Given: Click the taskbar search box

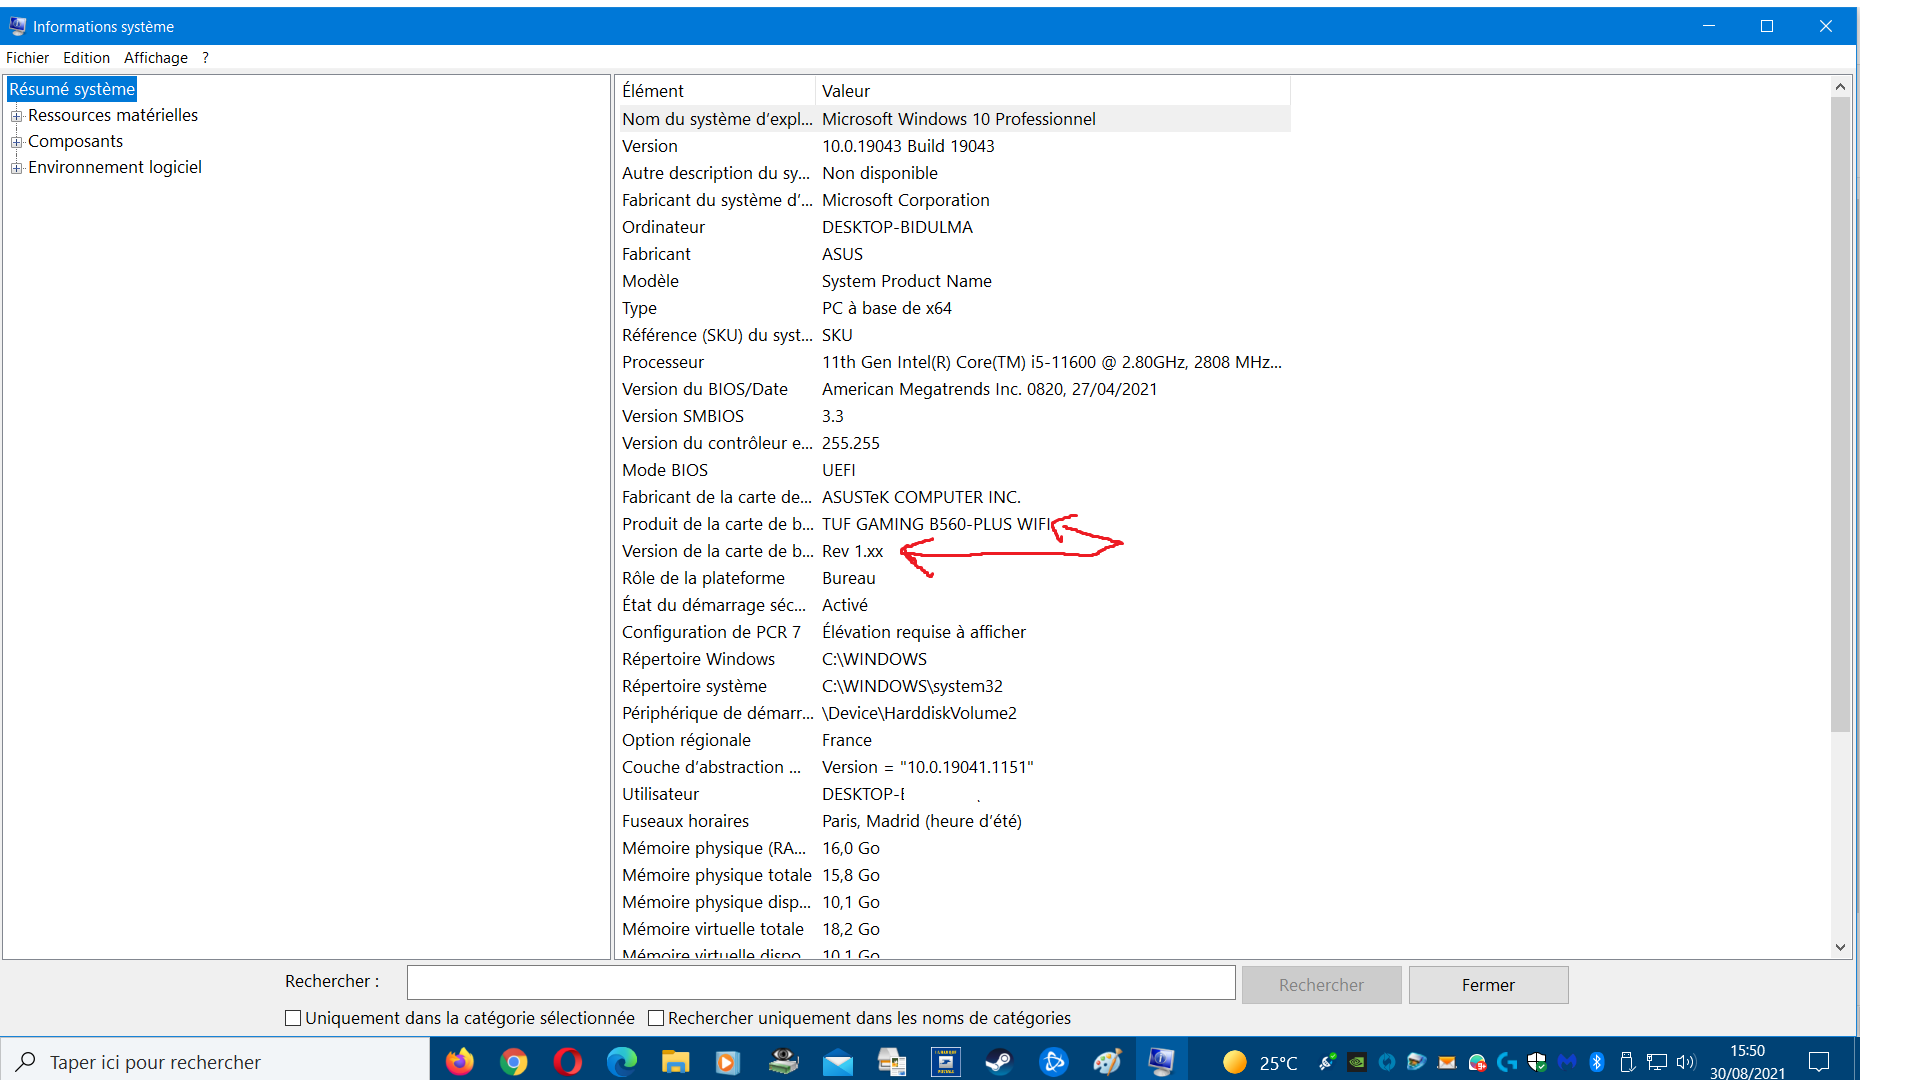Looking at the screenshot, I should point(215,1062).
